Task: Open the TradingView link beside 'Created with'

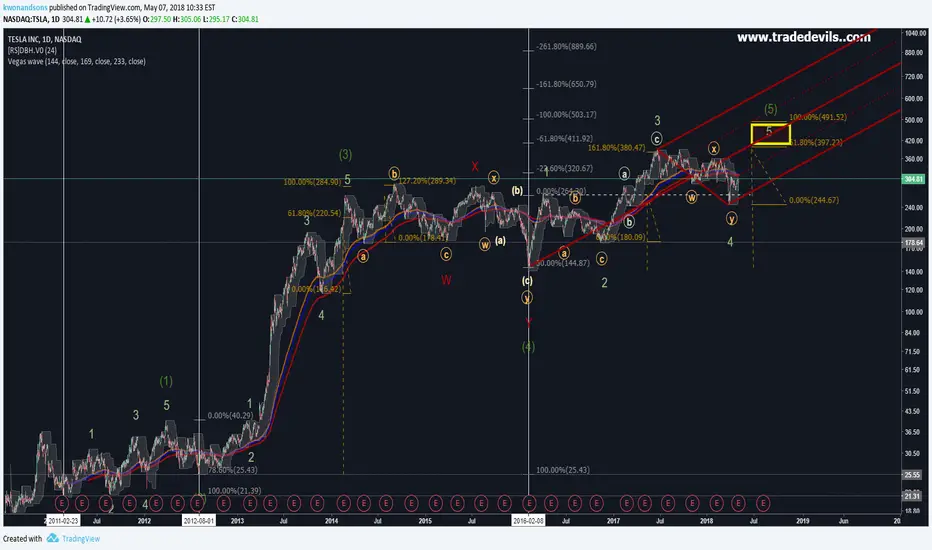Action: coord(81,539)
